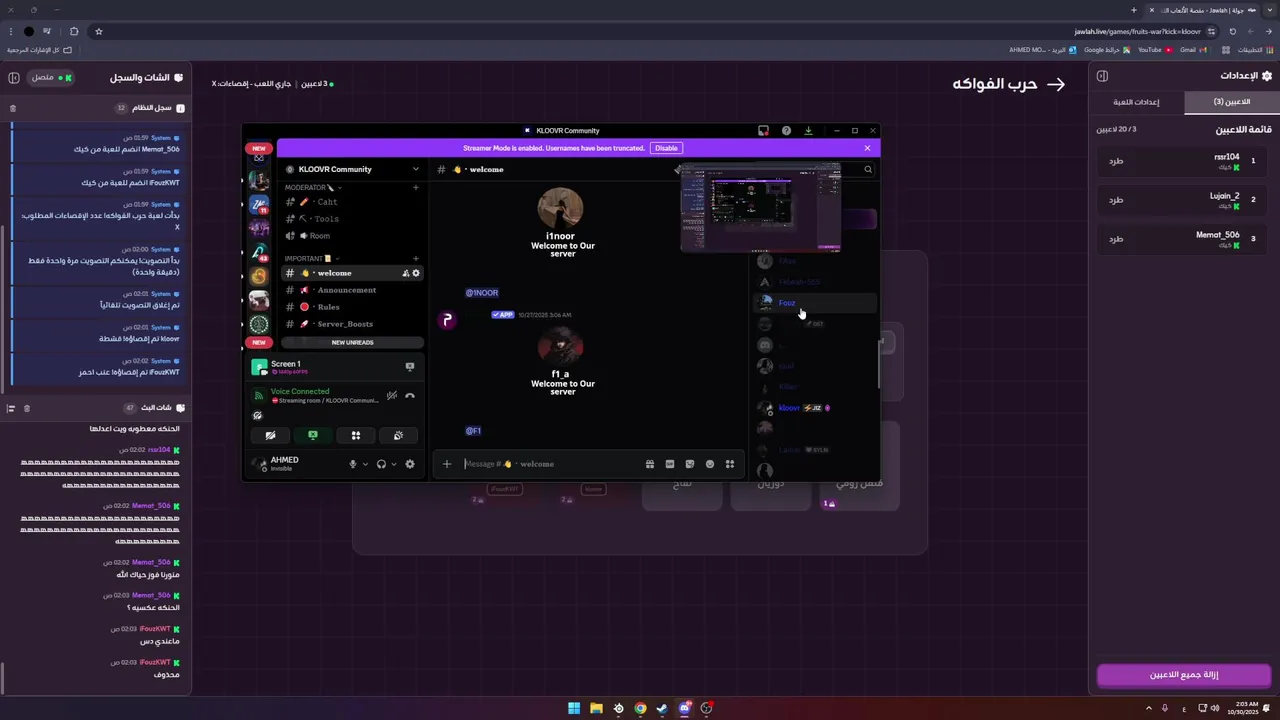Screen dimensions: 1280x720
Task: Open Discord User Settings gear
Action: click(x=410, y=464)
